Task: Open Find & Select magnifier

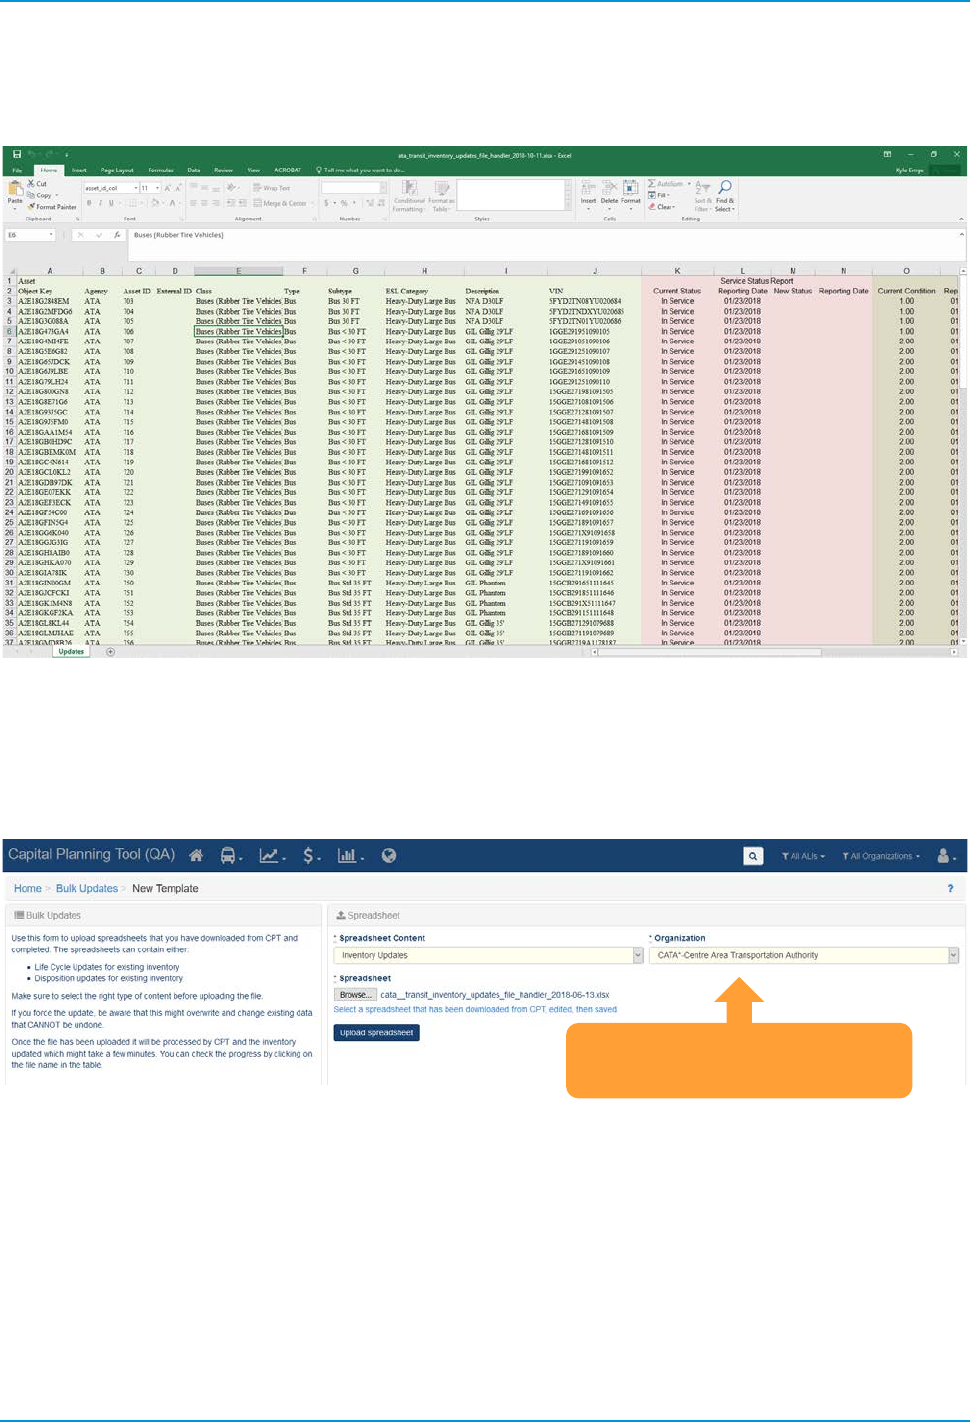Action: (725, 196)
